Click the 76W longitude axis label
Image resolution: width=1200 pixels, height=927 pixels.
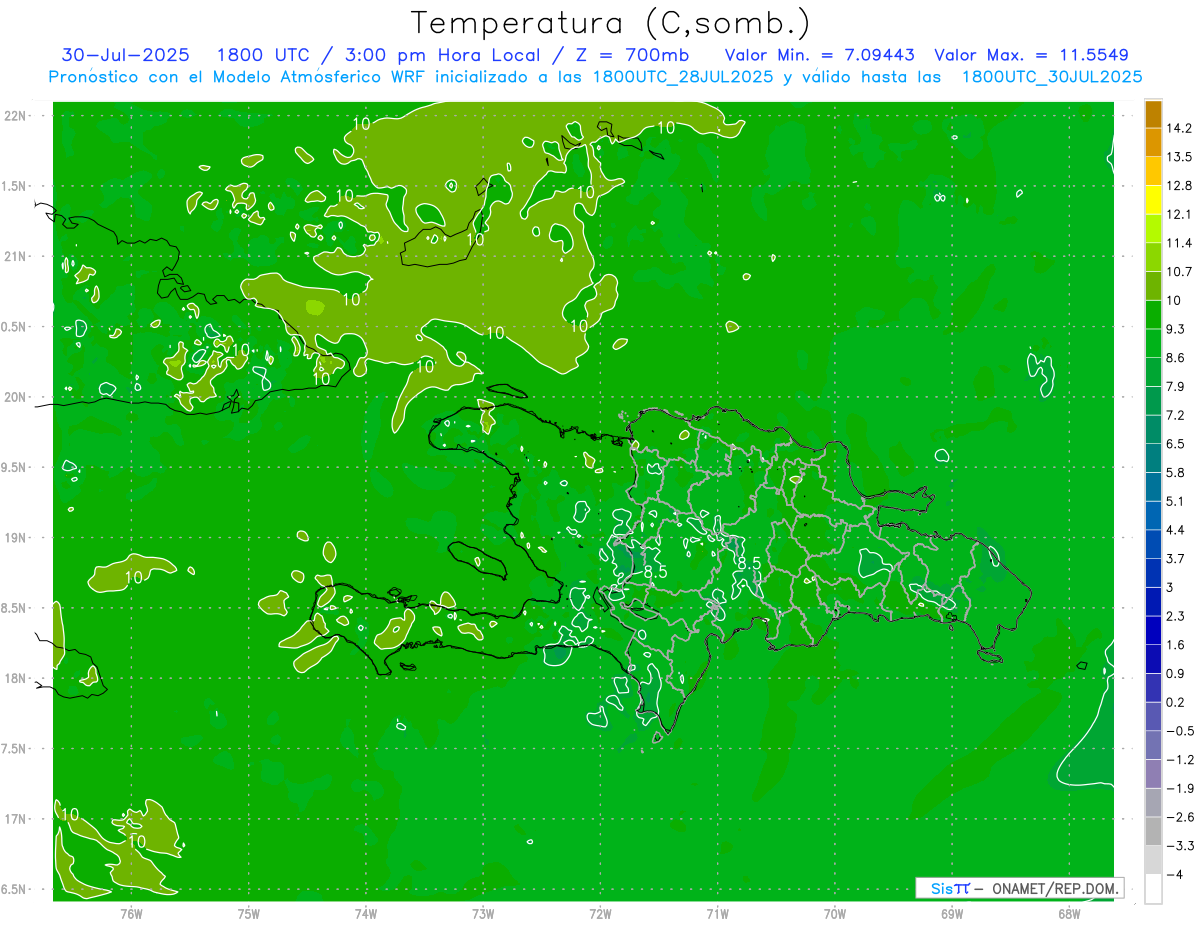click(x=131, y=913)
